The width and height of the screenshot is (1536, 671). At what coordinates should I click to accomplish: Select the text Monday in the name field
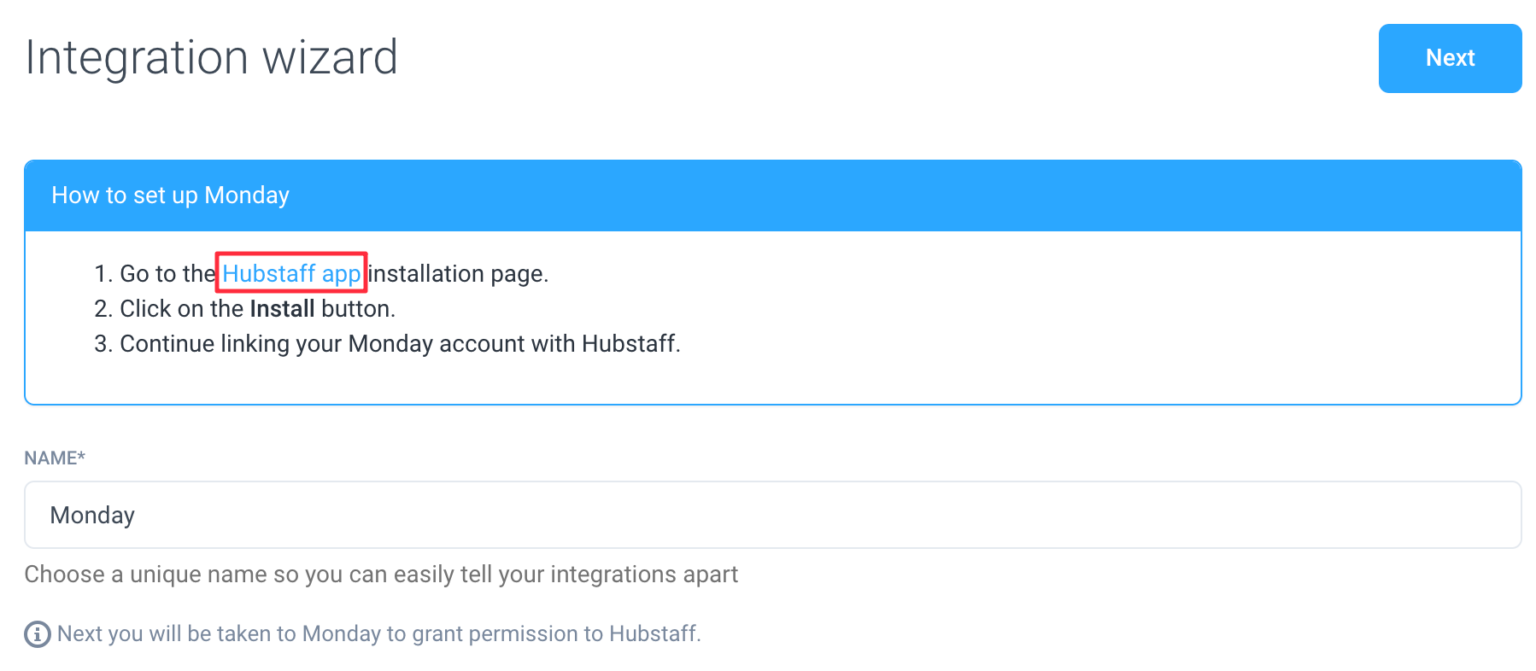point(92,515)
